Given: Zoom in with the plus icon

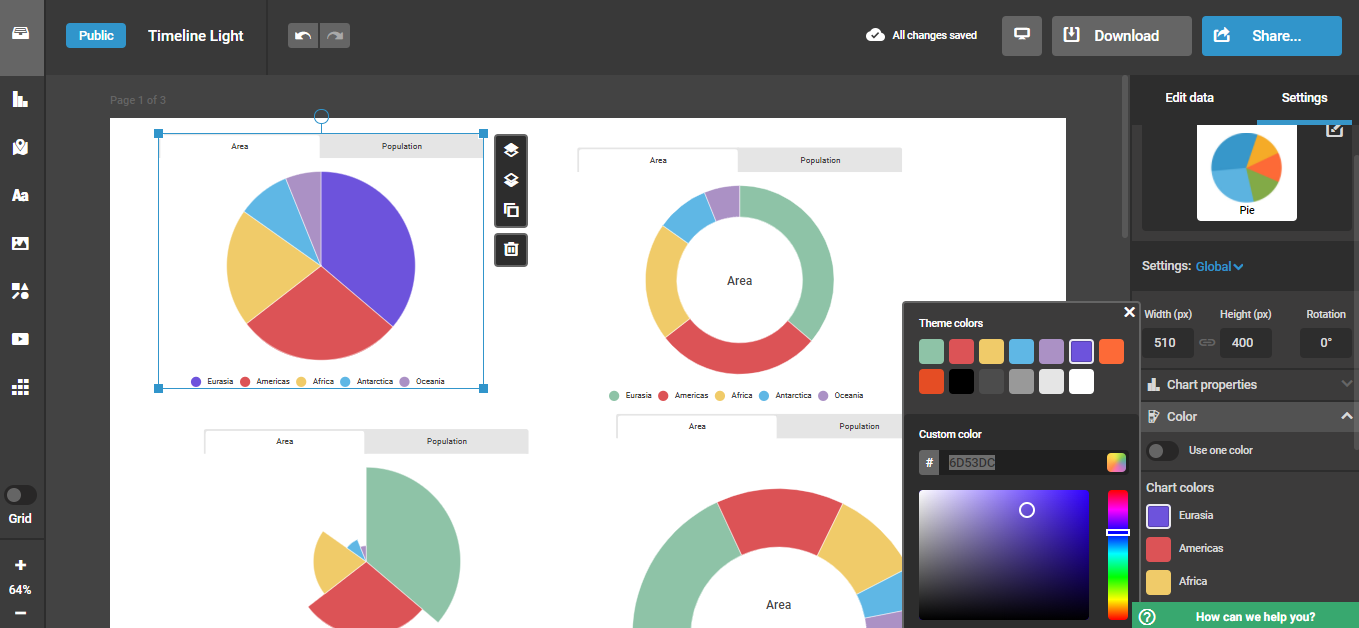Looking at the screenshot, I should 20,565.
